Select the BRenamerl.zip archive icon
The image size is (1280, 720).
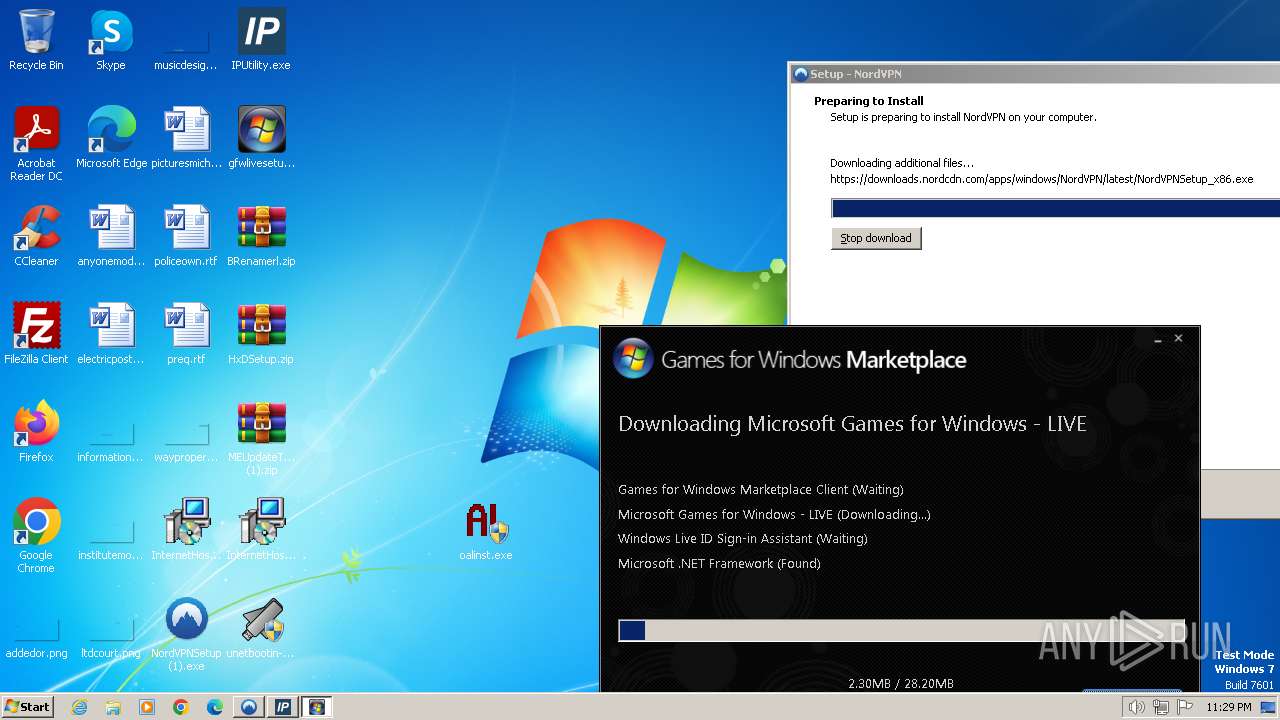[x=261, y=236]
